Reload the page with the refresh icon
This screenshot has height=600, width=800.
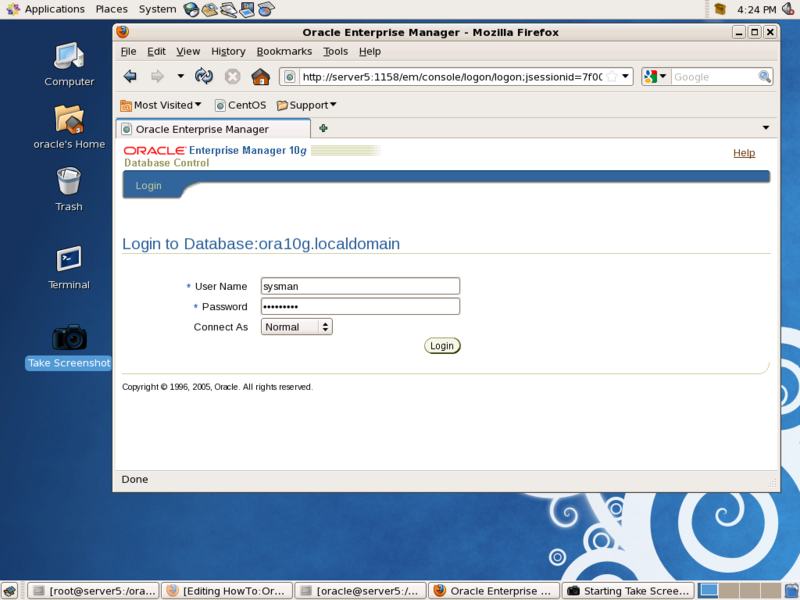tap(204, 77)
